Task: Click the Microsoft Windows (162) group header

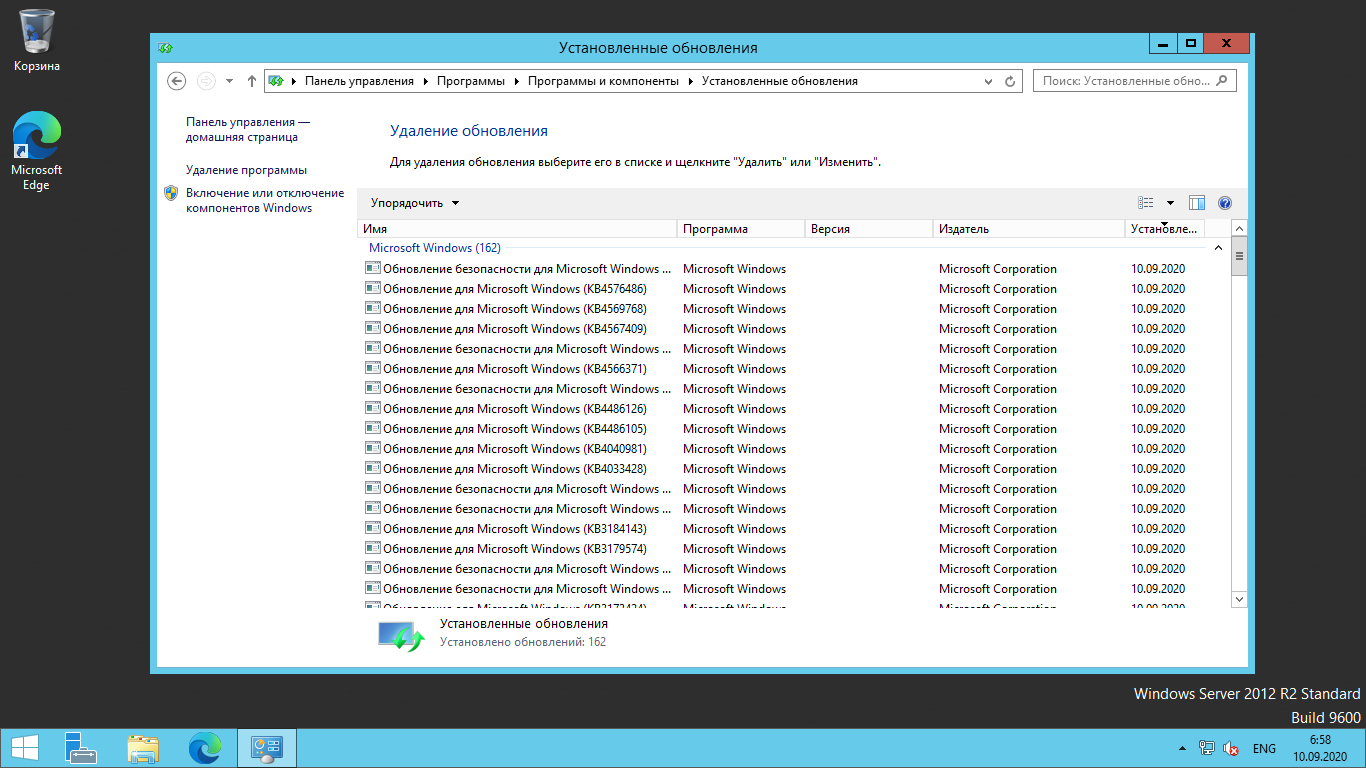Action: pos(435,248)
